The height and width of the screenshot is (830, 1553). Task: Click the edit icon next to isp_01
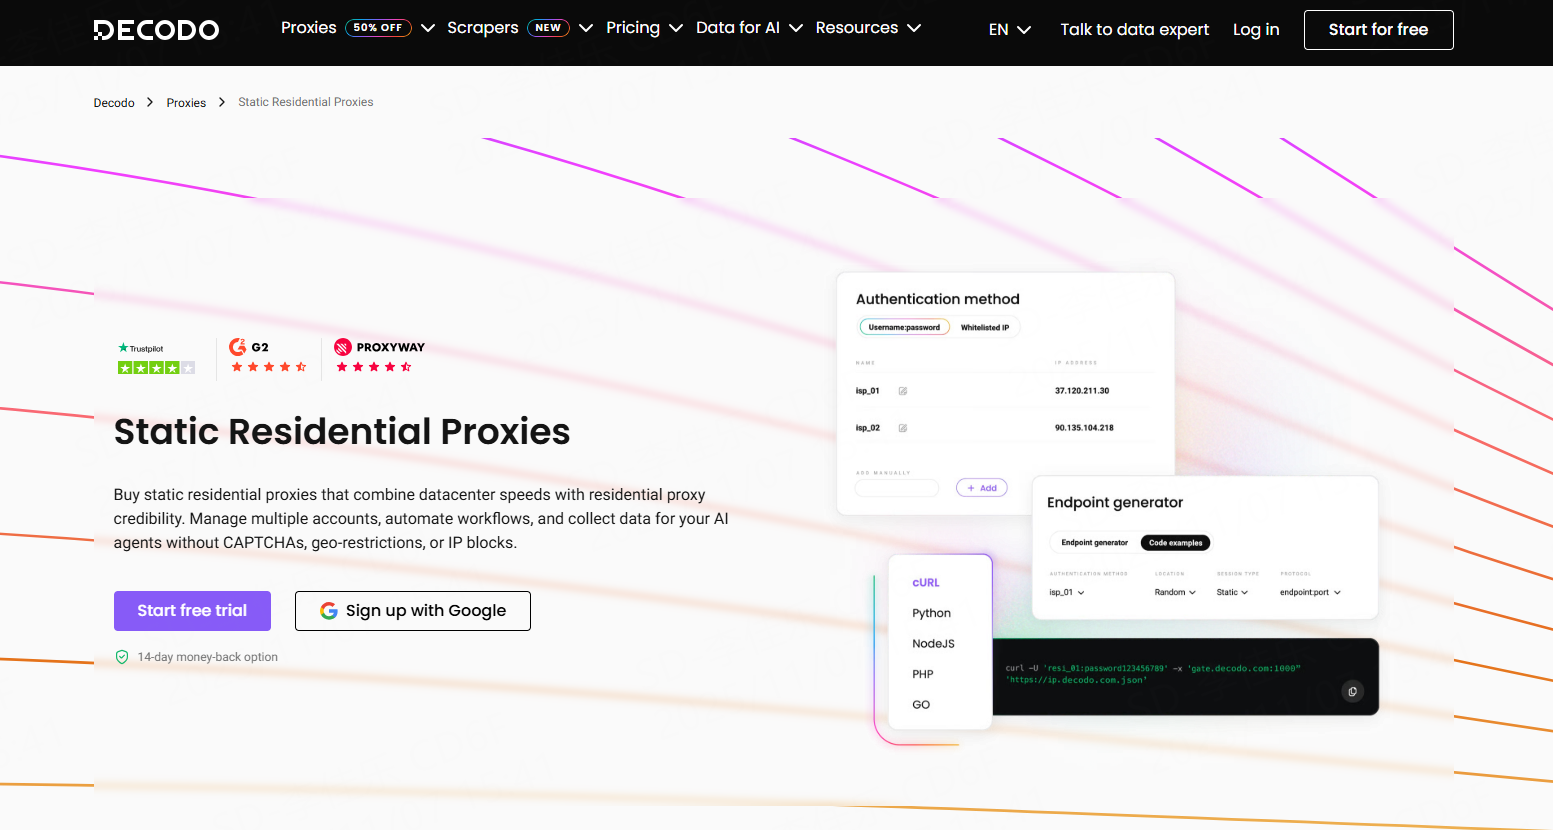pos(903,391)
